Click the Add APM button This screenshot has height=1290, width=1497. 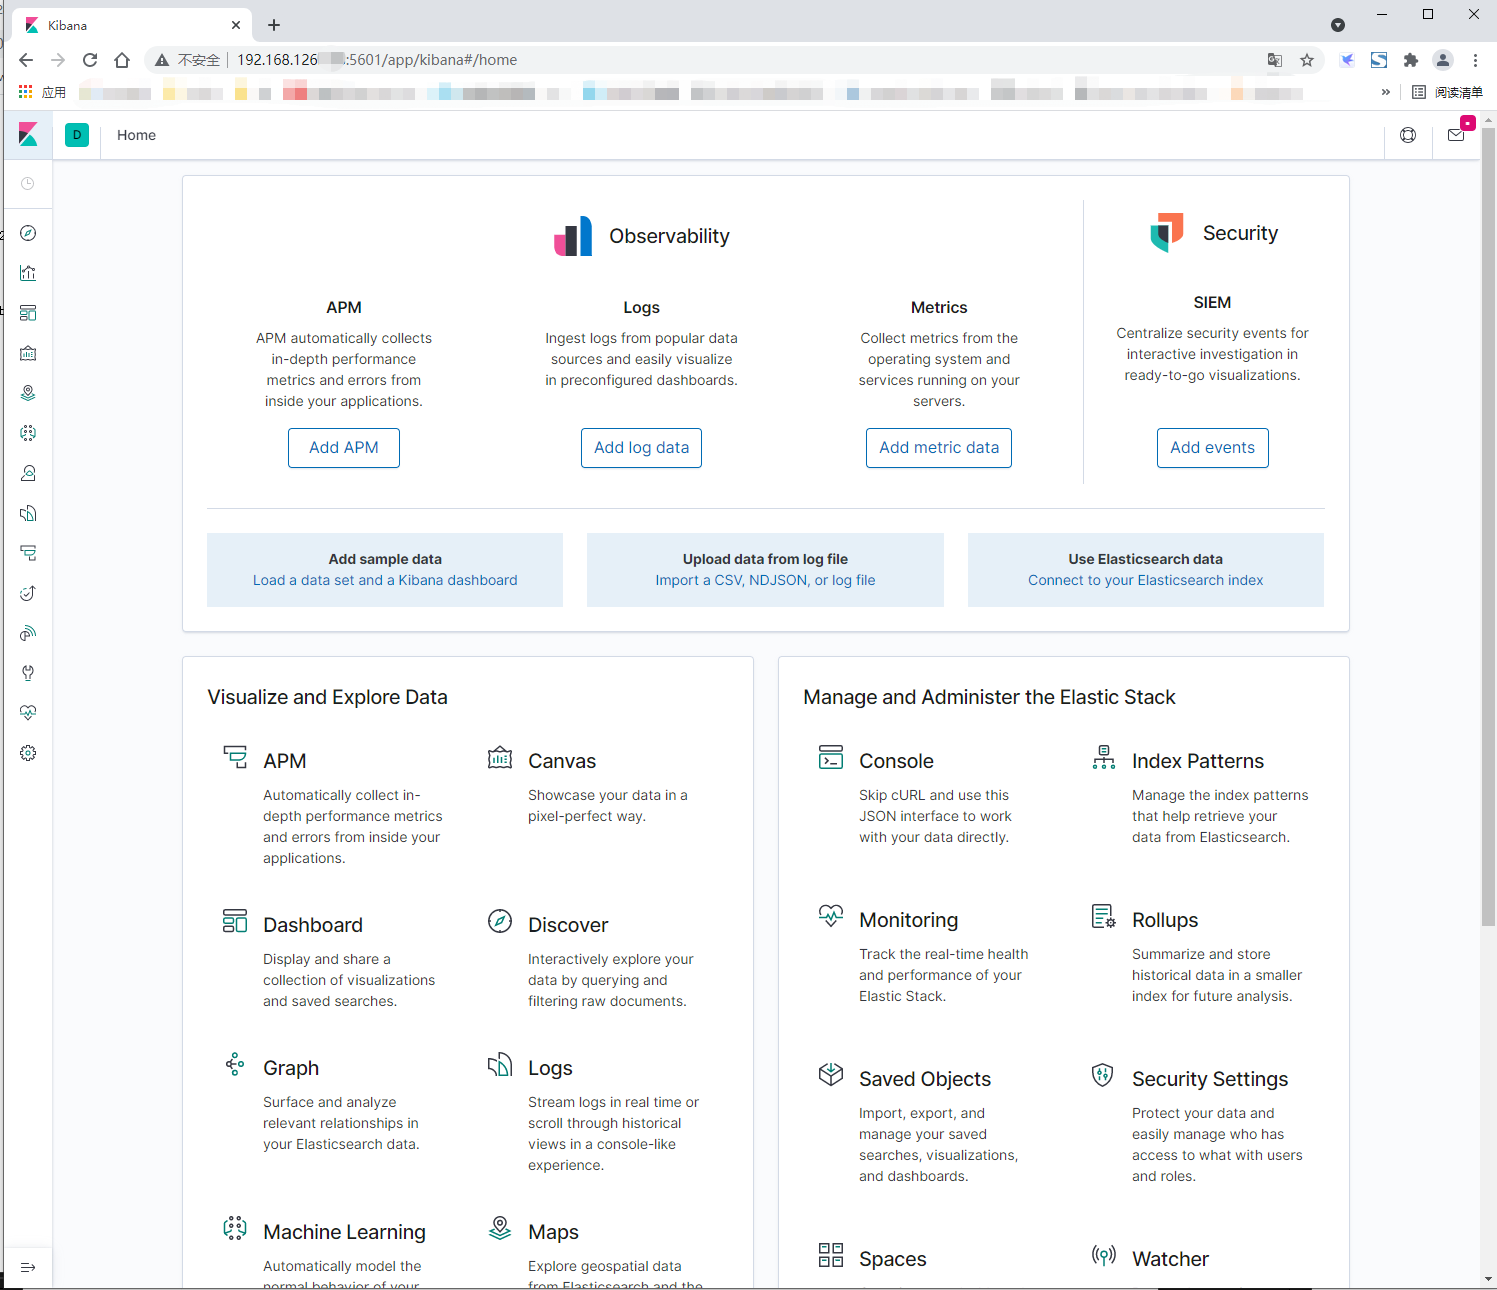[x=344, y=448]
